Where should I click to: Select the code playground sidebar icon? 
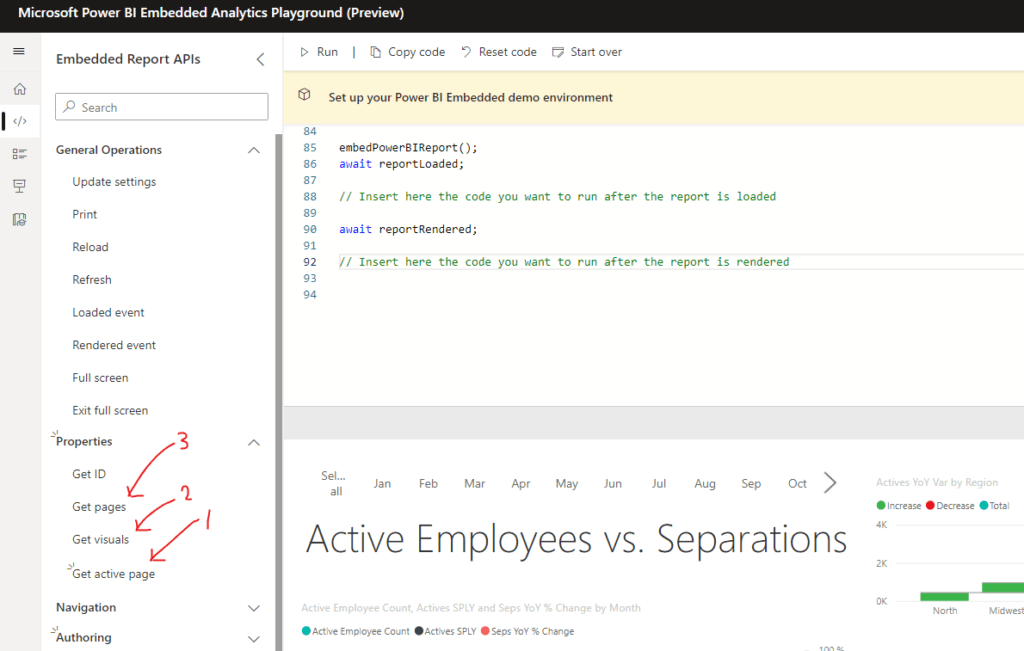[x=20, y=121]
